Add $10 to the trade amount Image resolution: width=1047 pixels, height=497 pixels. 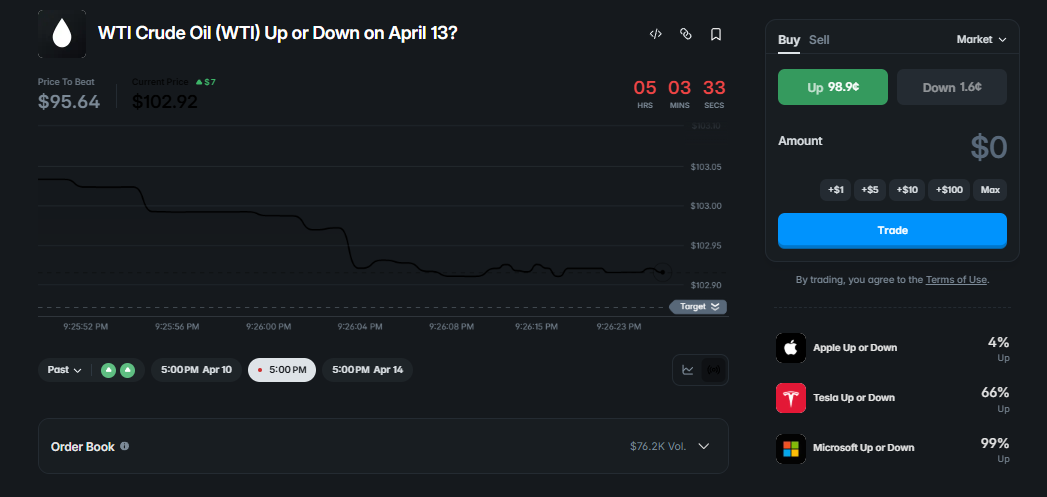(x=907, y=190)
